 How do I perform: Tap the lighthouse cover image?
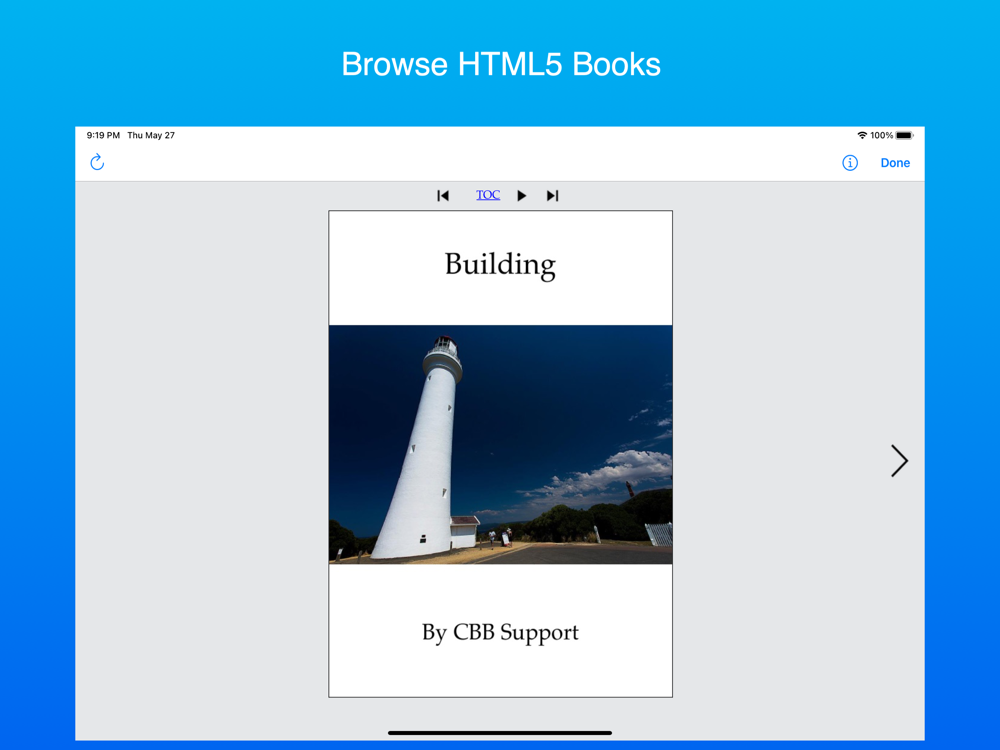(501, 445)
